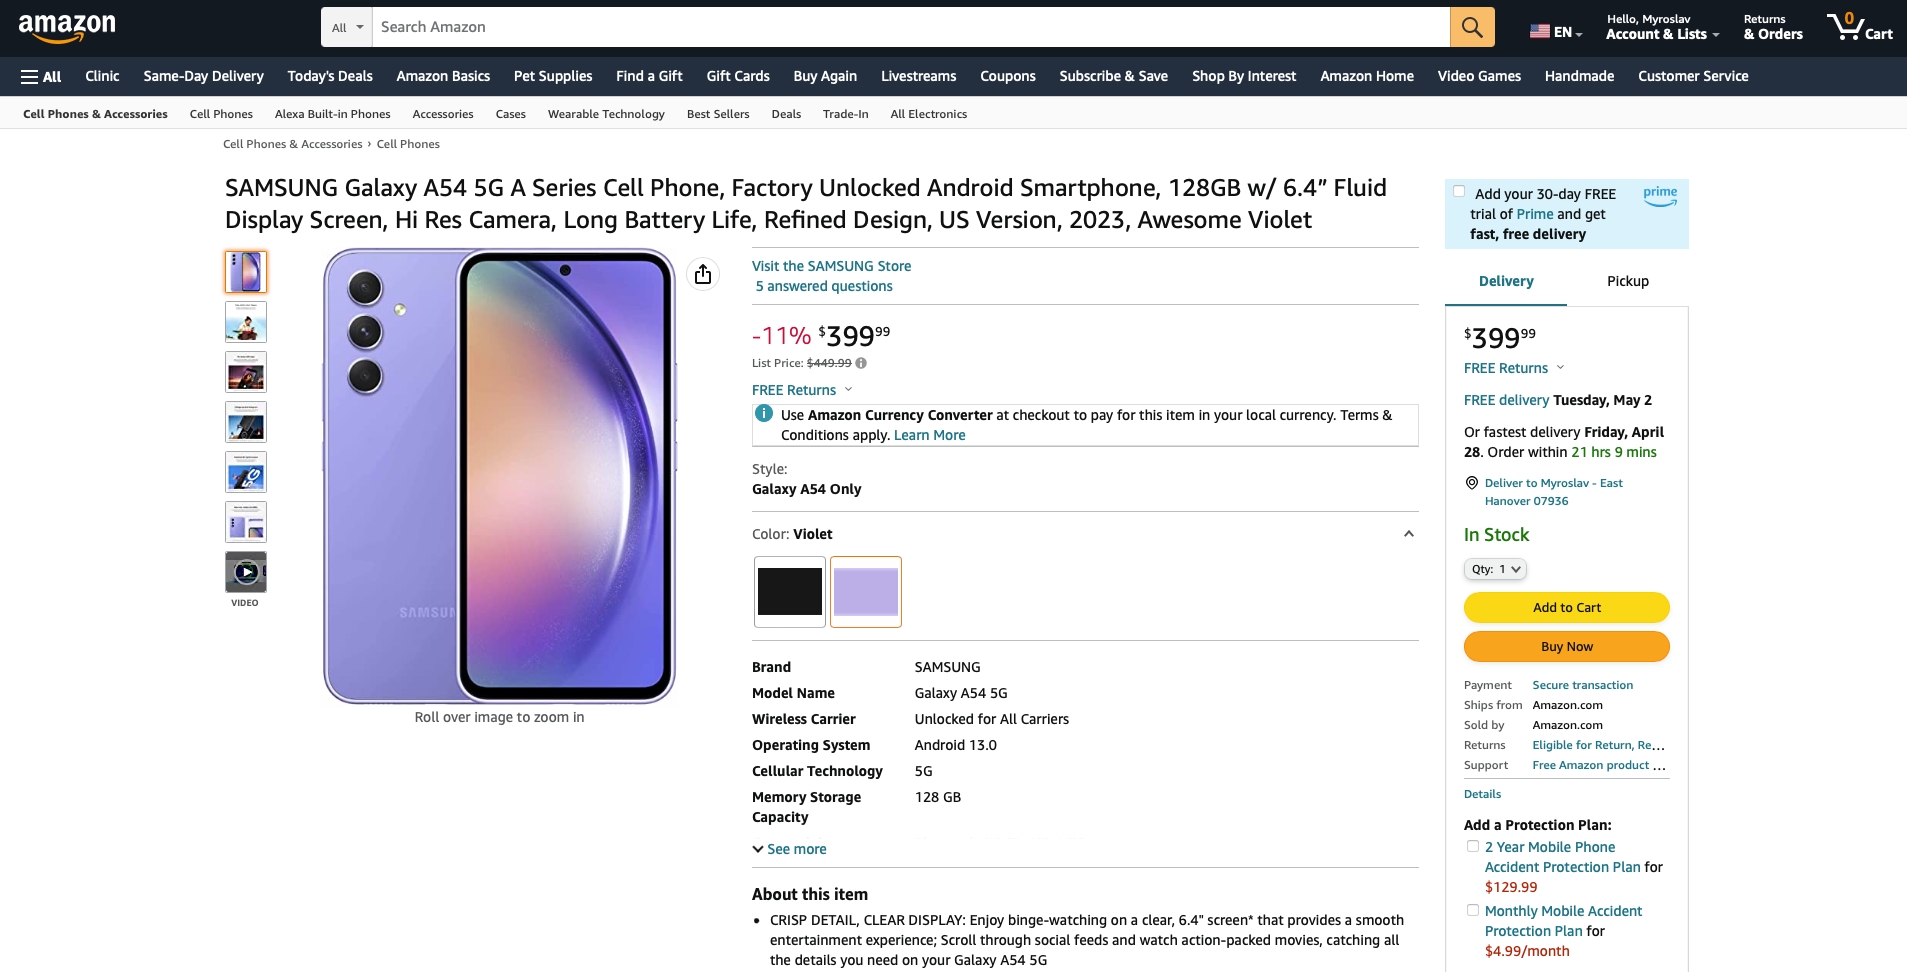Click the List Price info icon
This screenshot has height=972, width=1907.
tap(861, 363)
